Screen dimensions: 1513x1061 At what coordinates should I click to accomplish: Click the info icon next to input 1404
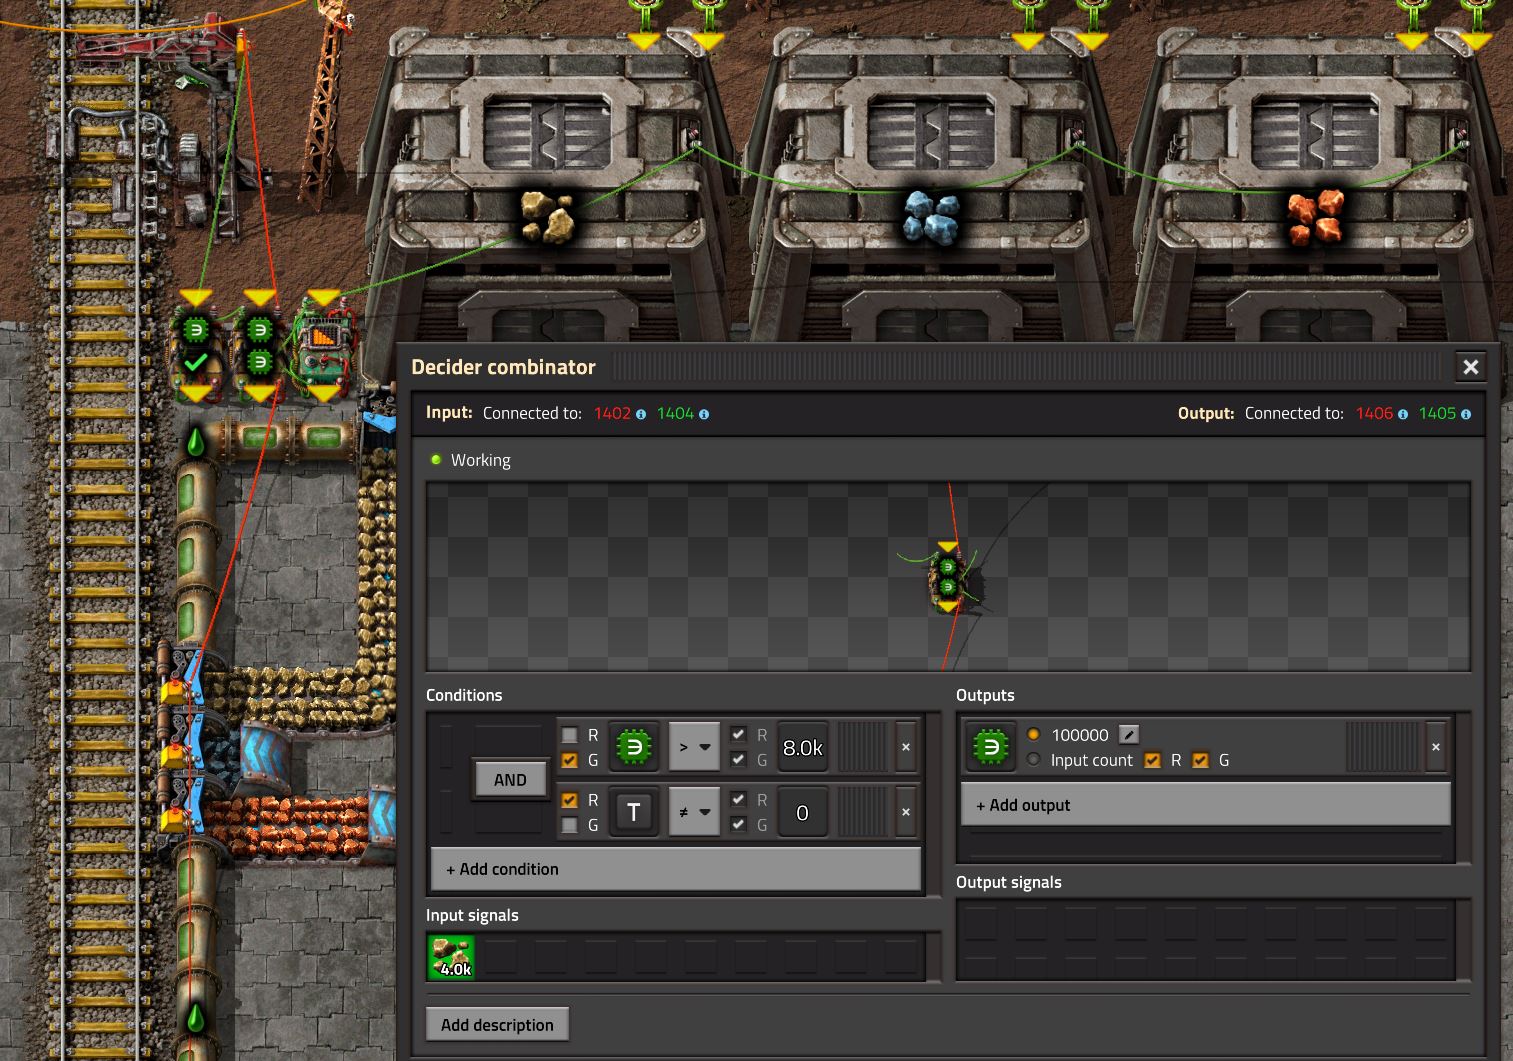tap(704, 414)
